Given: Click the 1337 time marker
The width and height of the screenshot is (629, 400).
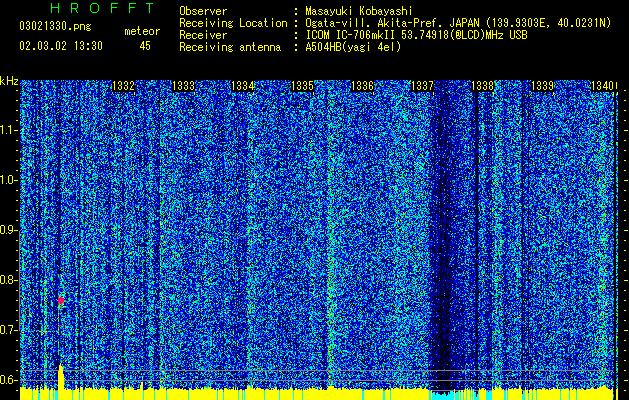Looking at the screenshot, I should click(x=422, y=86).
